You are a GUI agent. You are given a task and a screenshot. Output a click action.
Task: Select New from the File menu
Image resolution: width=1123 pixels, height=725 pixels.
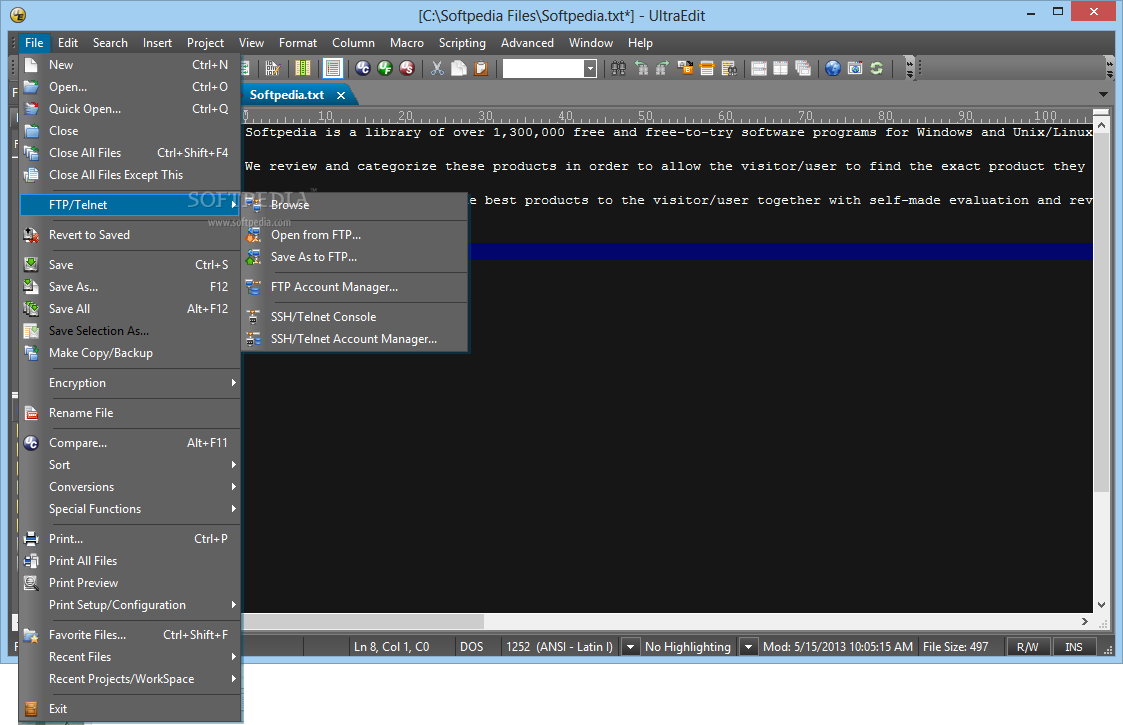tap(130, 65)
